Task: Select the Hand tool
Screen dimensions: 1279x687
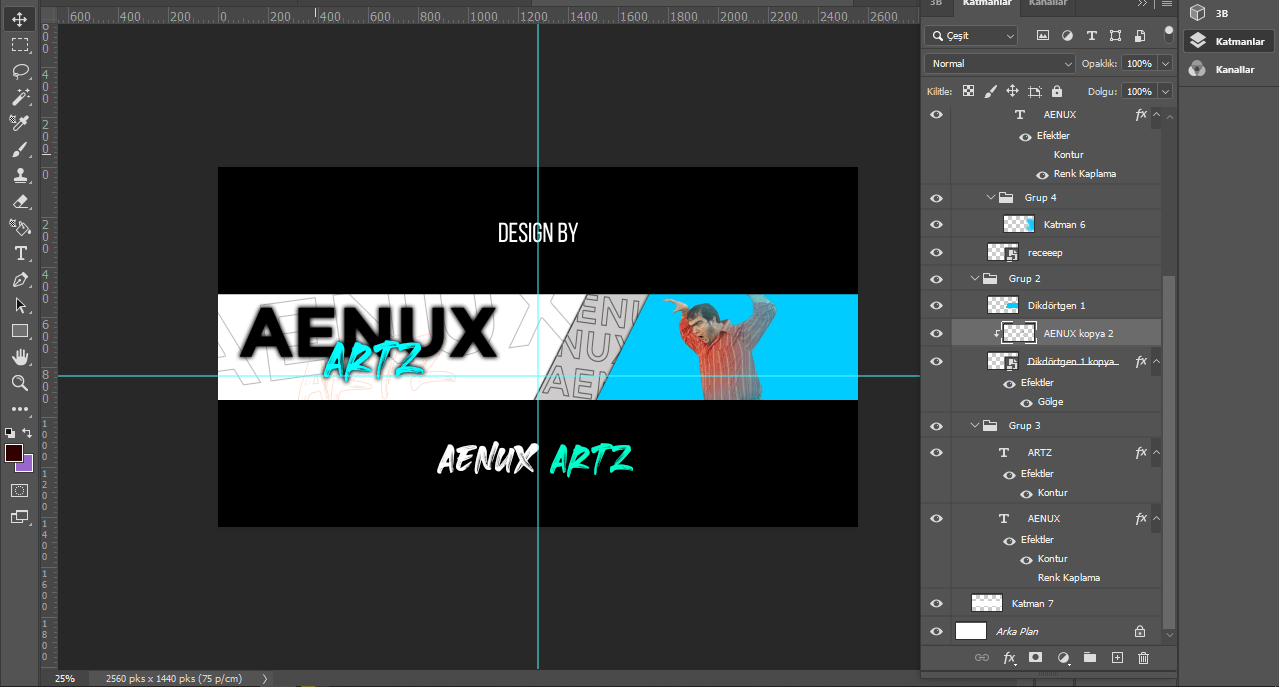Action: click(20, 357)
